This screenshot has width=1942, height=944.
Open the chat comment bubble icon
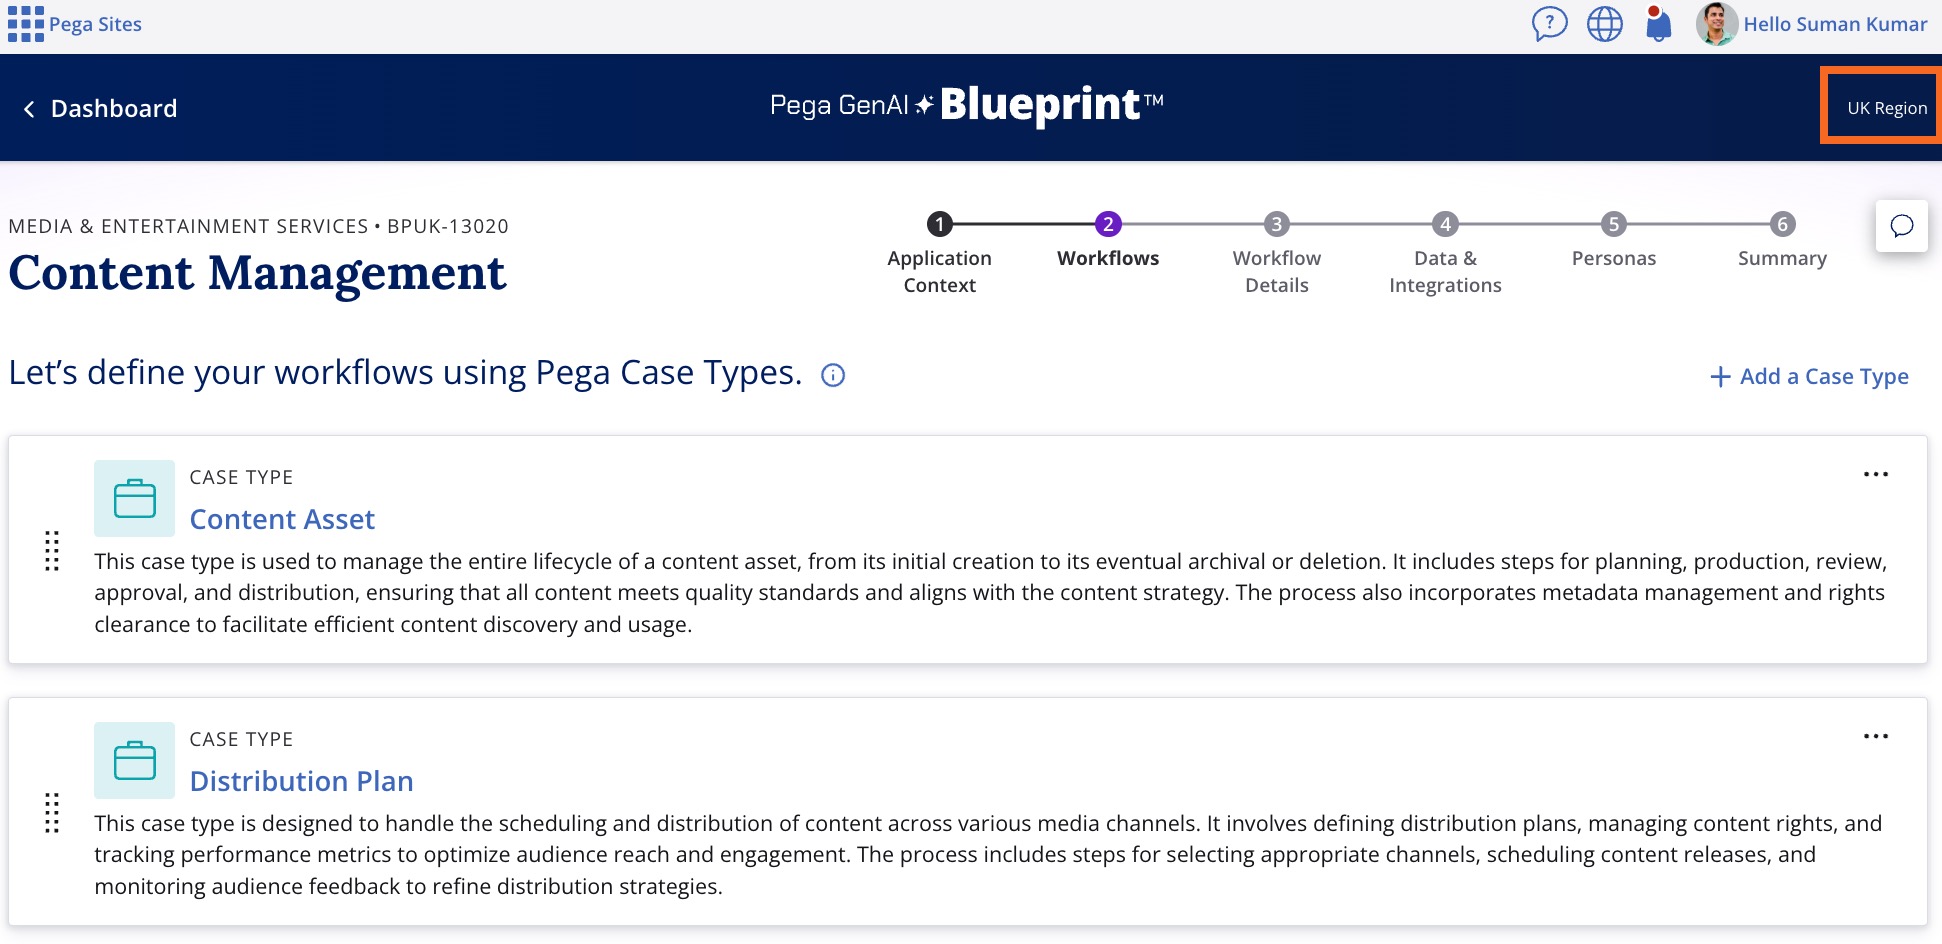pos(1901,226)
